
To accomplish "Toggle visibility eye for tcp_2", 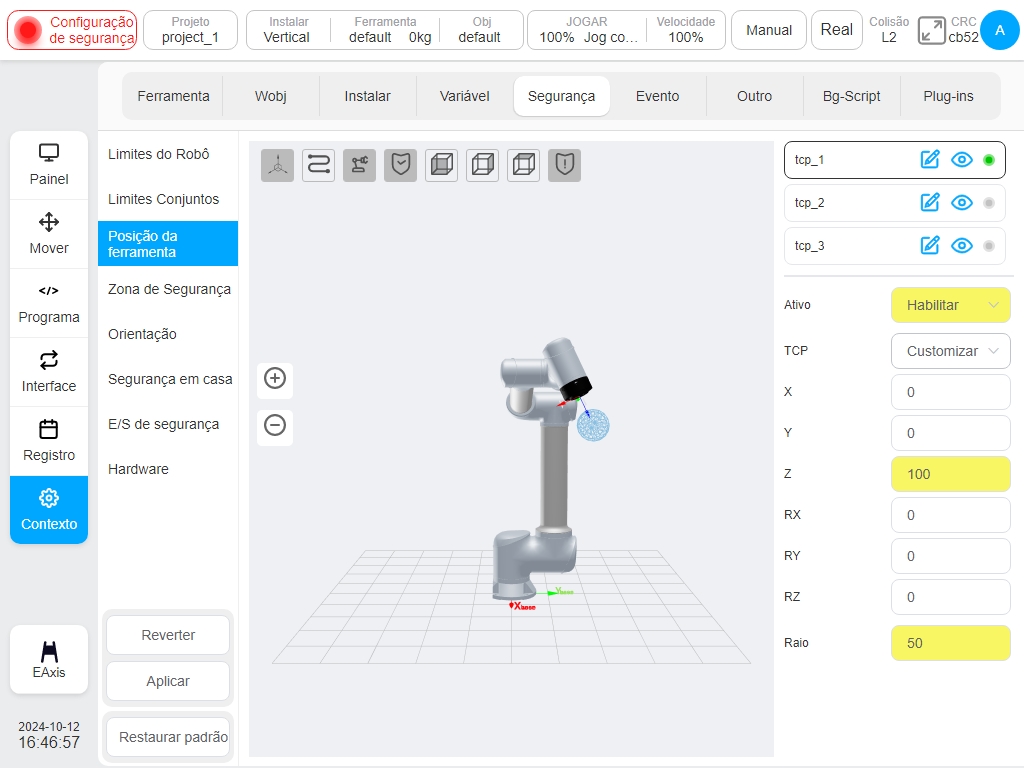I will (x=961, y=202).
